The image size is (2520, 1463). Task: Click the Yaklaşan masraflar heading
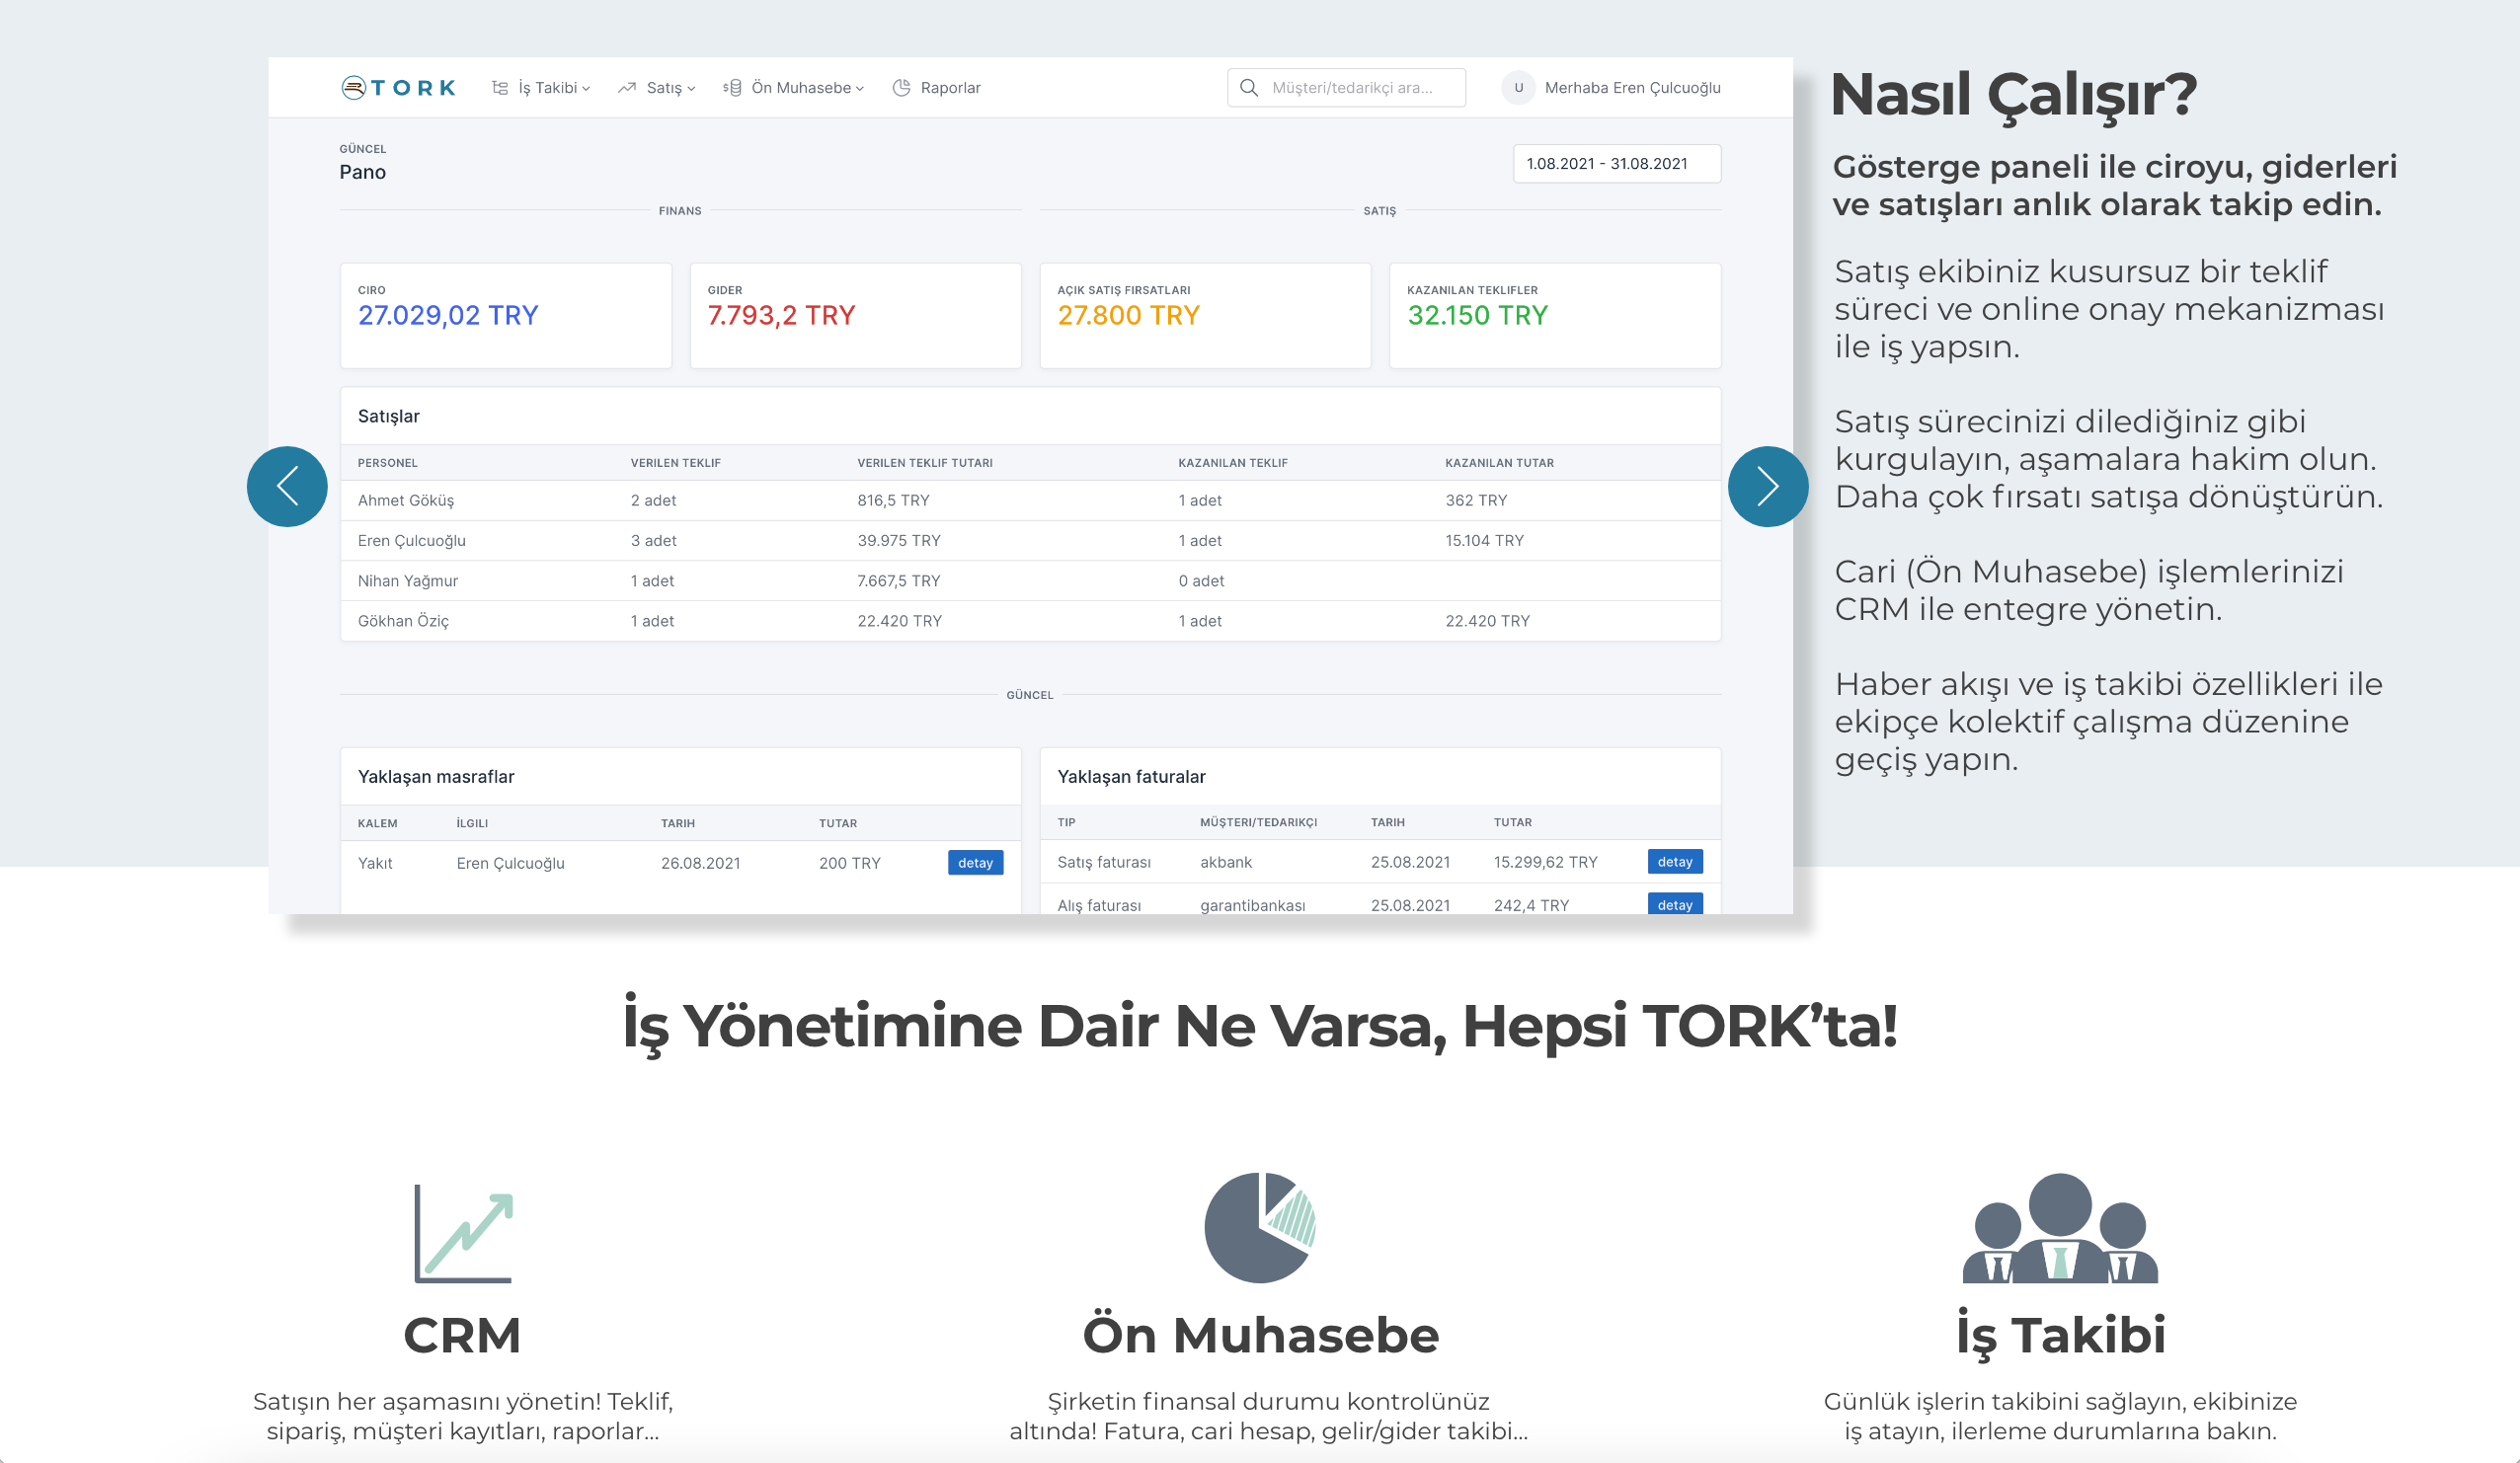click(436, 777)
